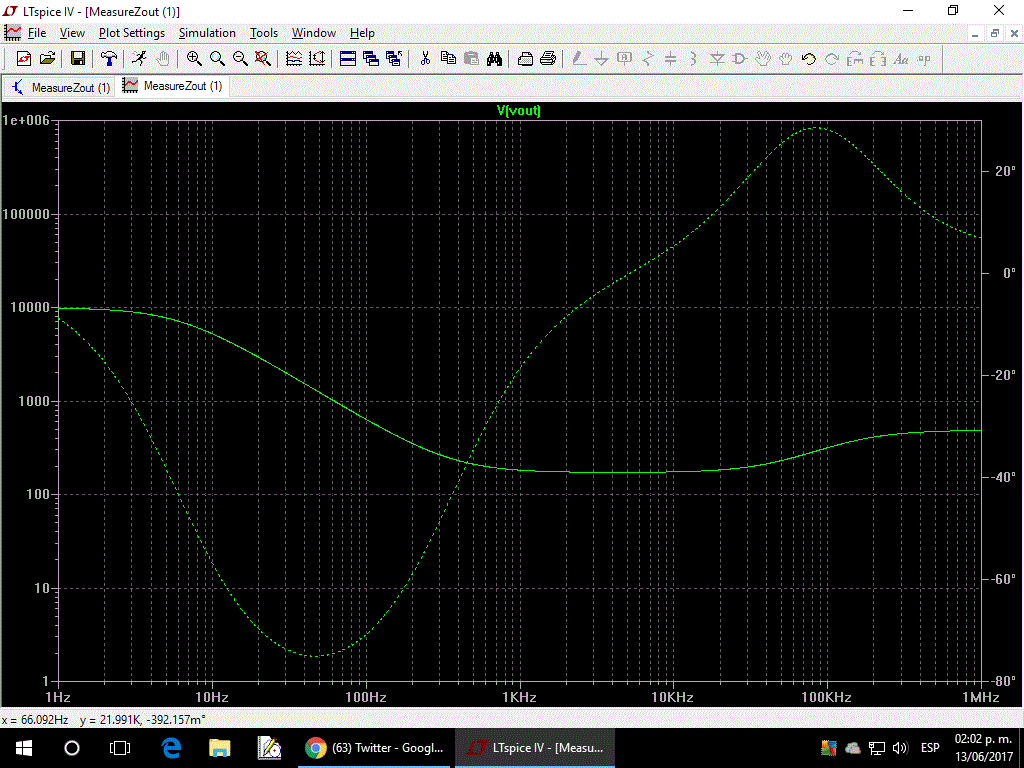Click the Pick Visible Traces icon
The width and height of the screenshot is (1024, 768).
[x=294, y=59]
